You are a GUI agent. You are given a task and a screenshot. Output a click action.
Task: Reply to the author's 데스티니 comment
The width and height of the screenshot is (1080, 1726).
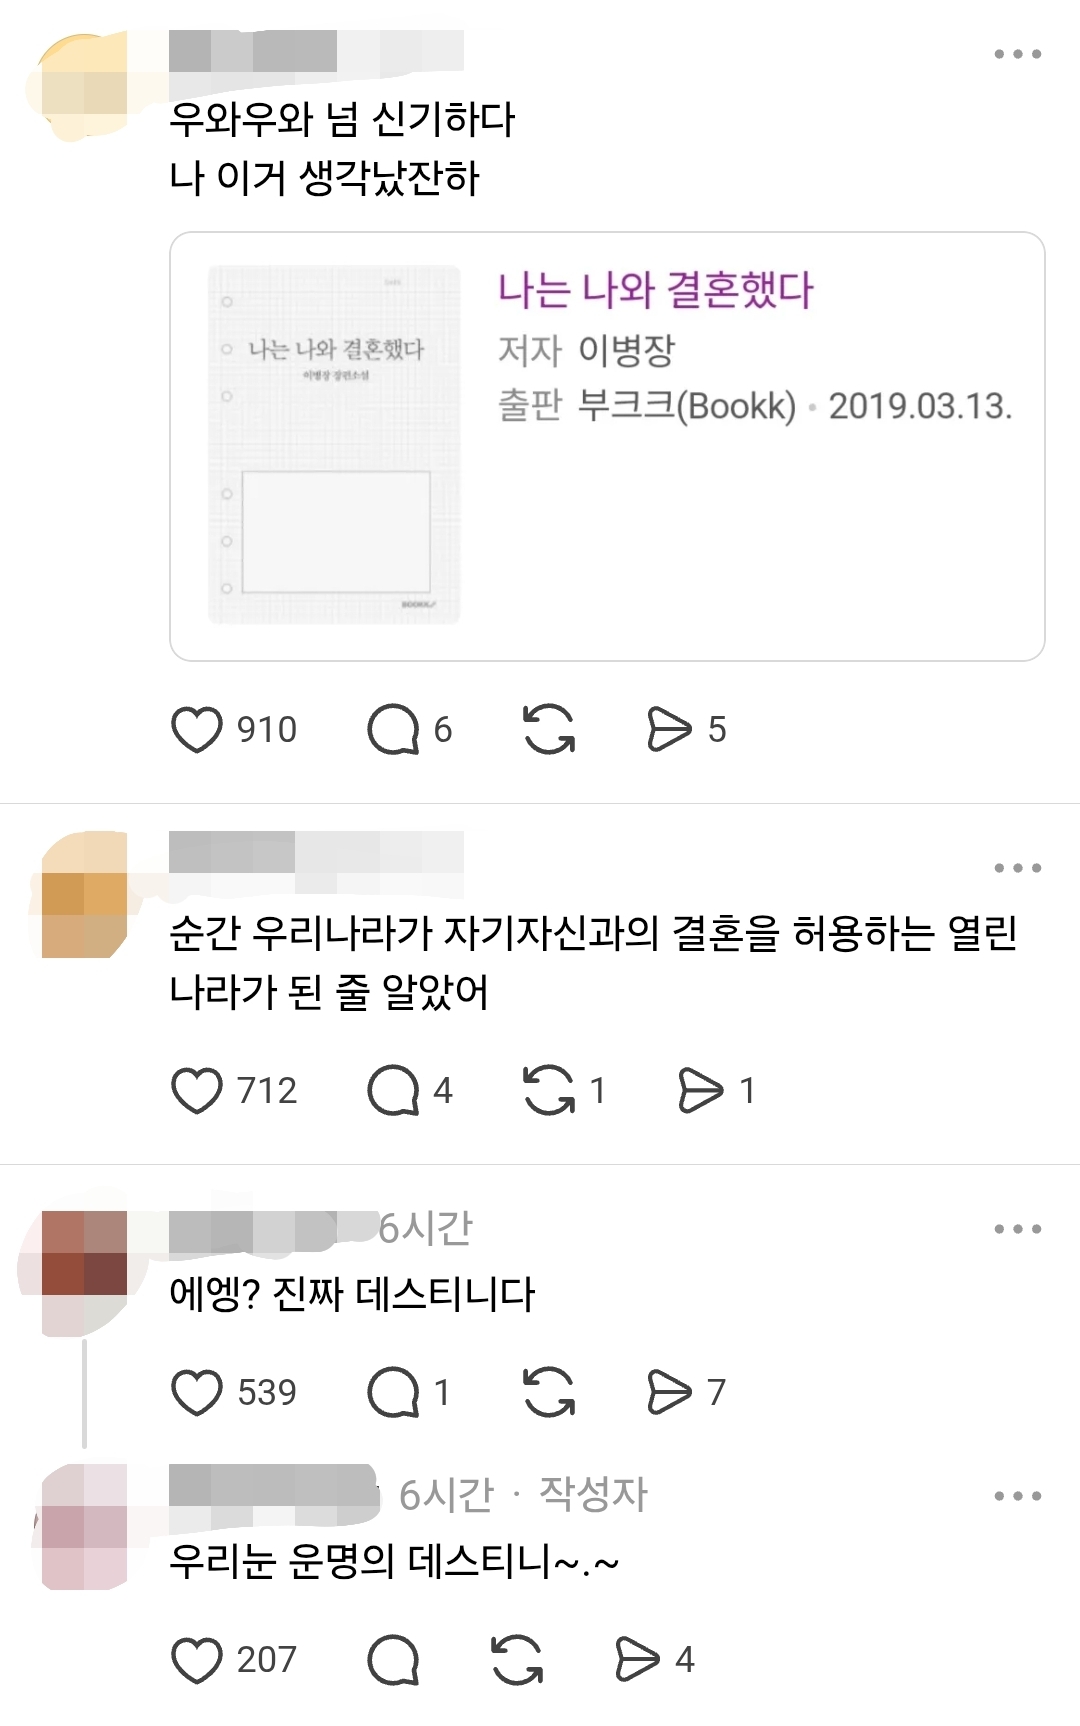click(393, 1660)
